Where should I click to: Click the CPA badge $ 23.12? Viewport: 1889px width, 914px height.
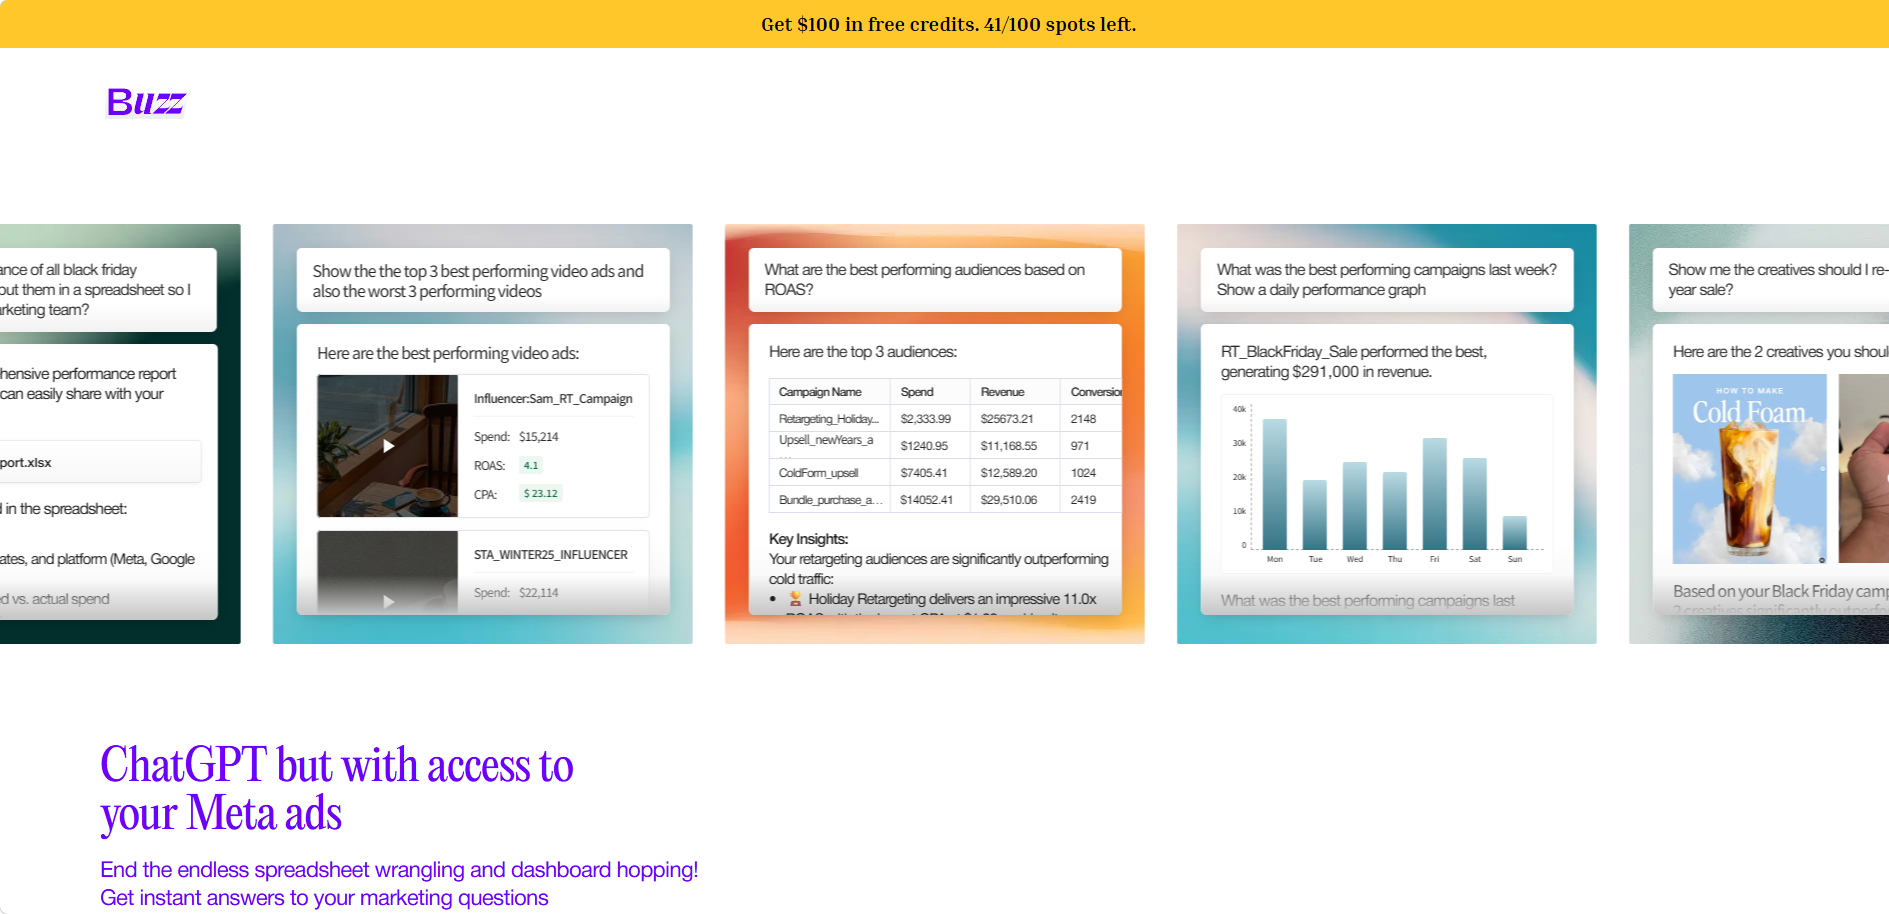(x=541, y=493)
